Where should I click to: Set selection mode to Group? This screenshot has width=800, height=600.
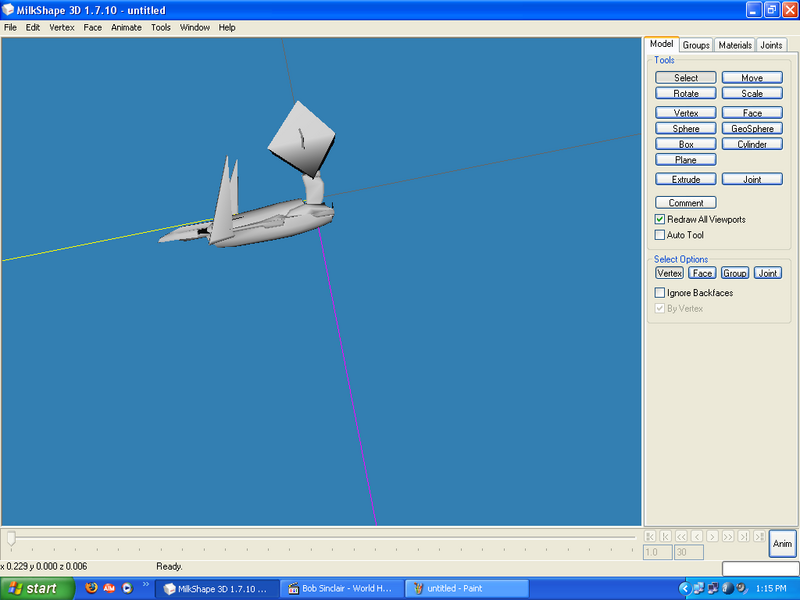point(735,273)
